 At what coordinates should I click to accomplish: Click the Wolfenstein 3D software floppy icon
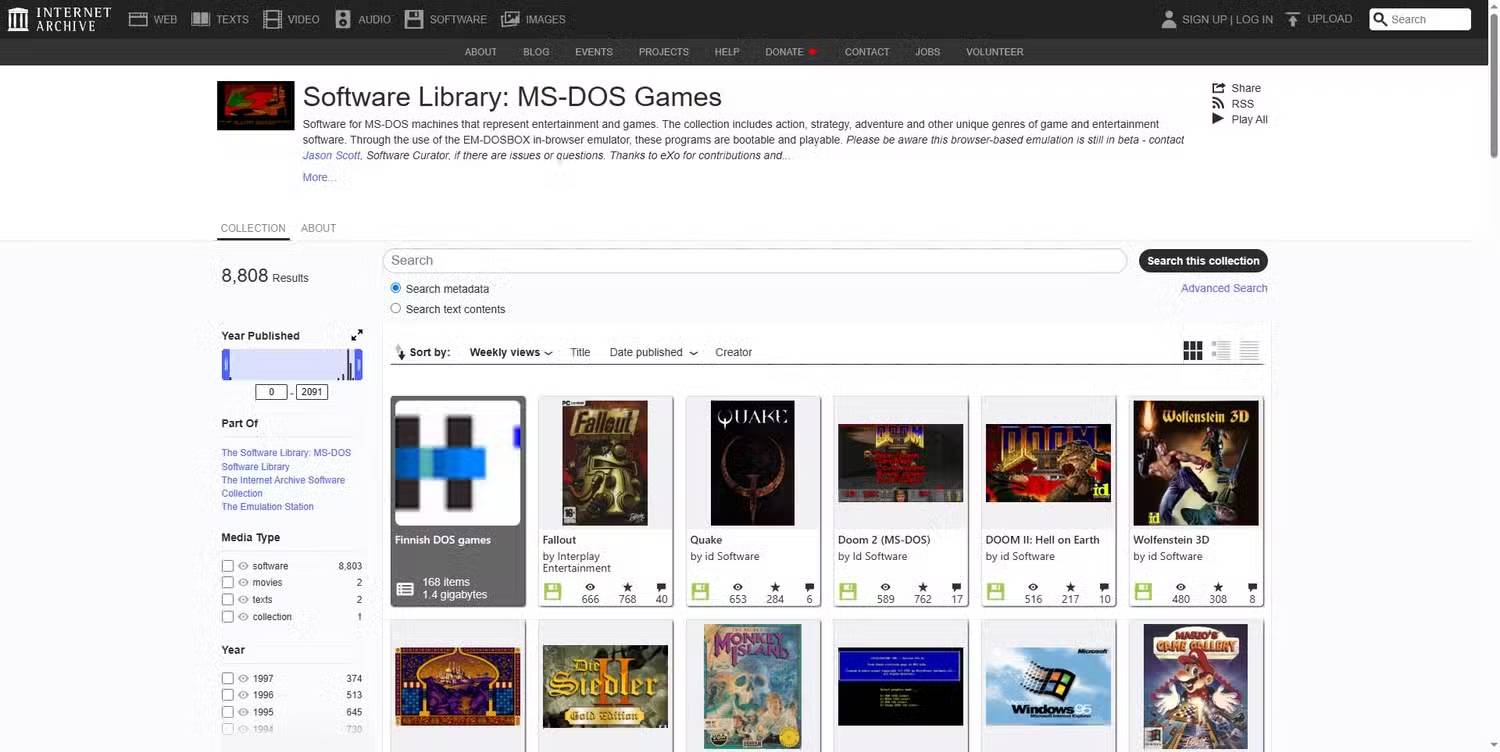coord(1143,592)
